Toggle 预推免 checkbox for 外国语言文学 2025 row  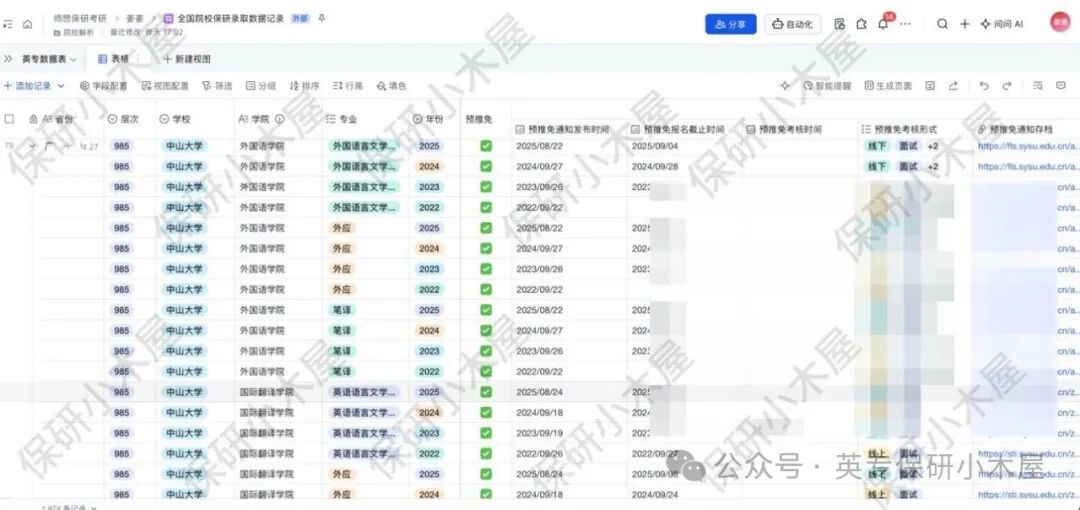pos(486,146)
